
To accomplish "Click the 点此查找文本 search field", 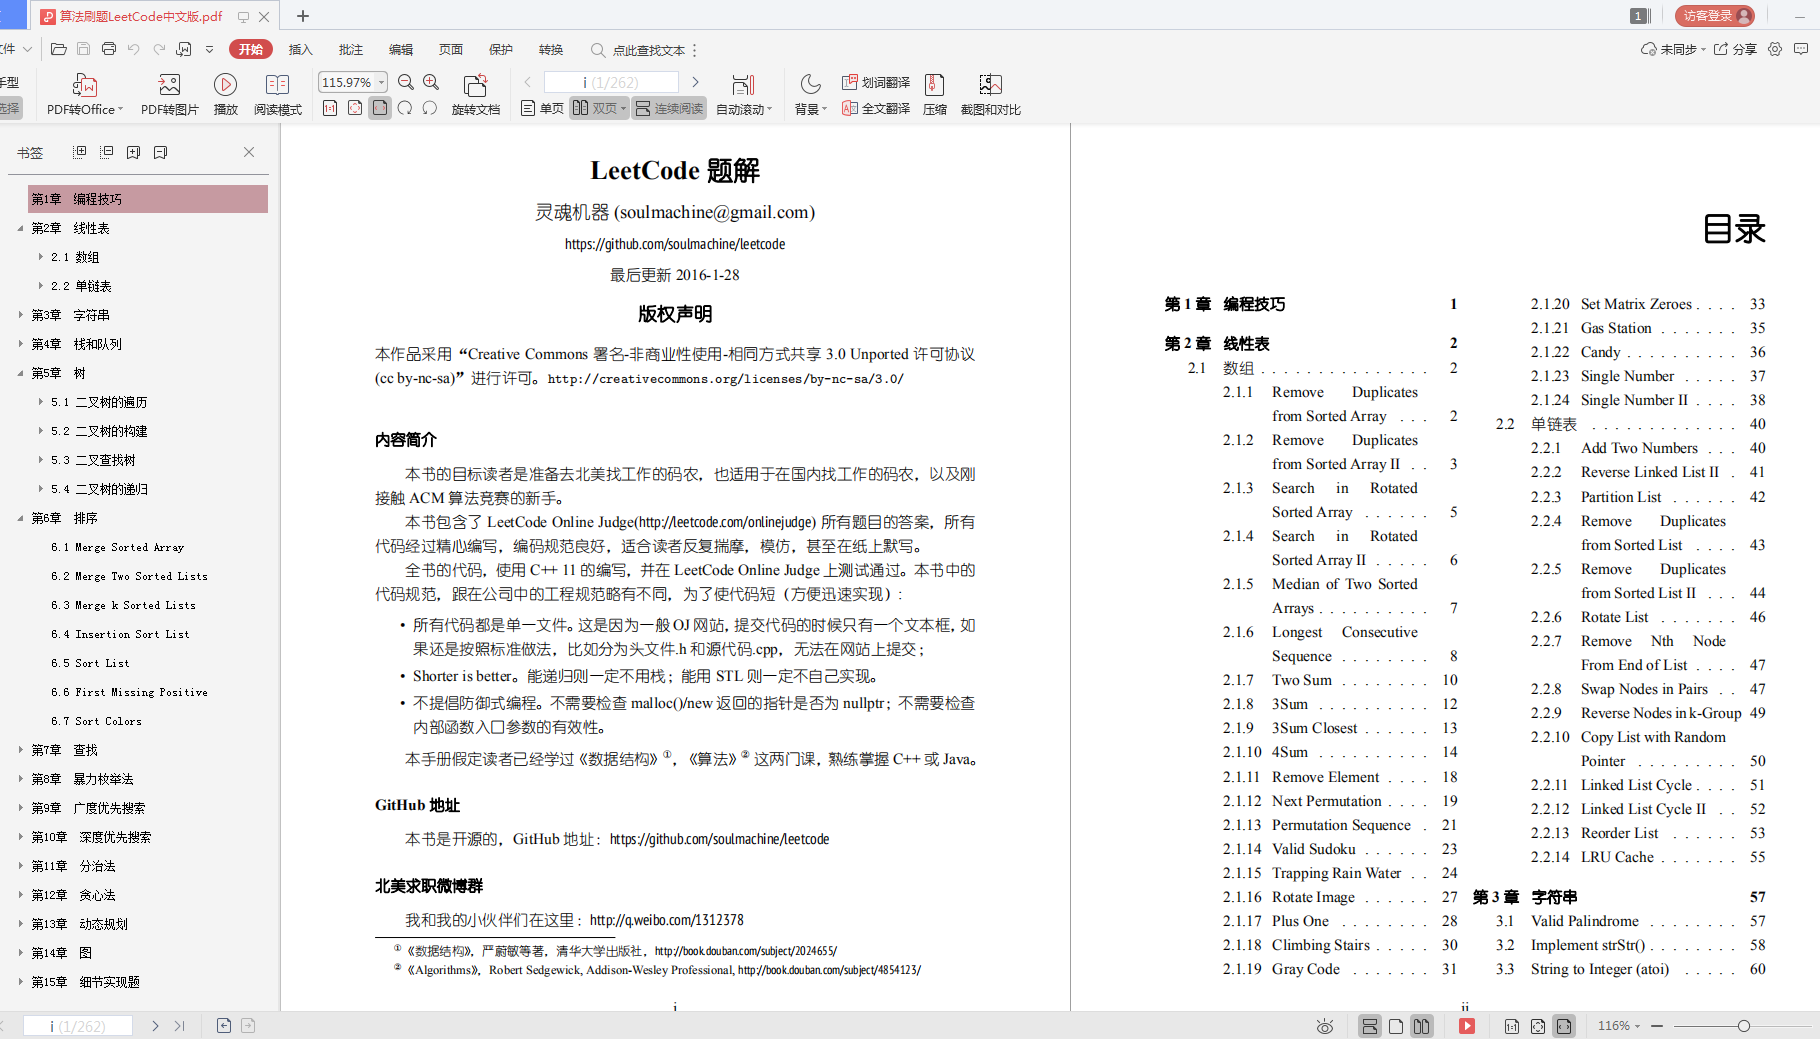I will (x=650, y=49).
